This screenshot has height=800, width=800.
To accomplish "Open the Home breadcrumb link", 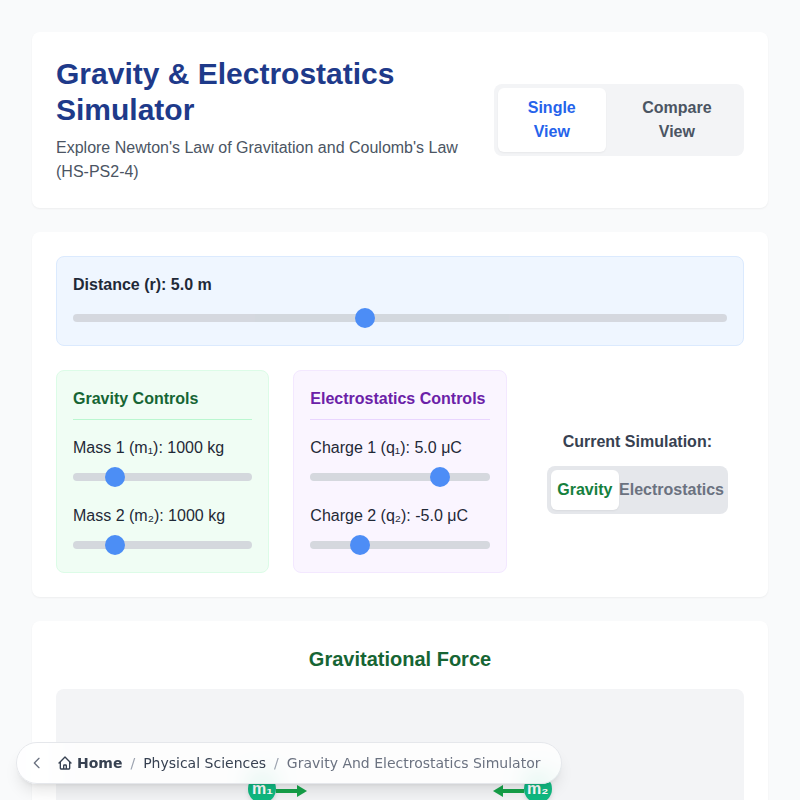I will [x=97, y=762].
